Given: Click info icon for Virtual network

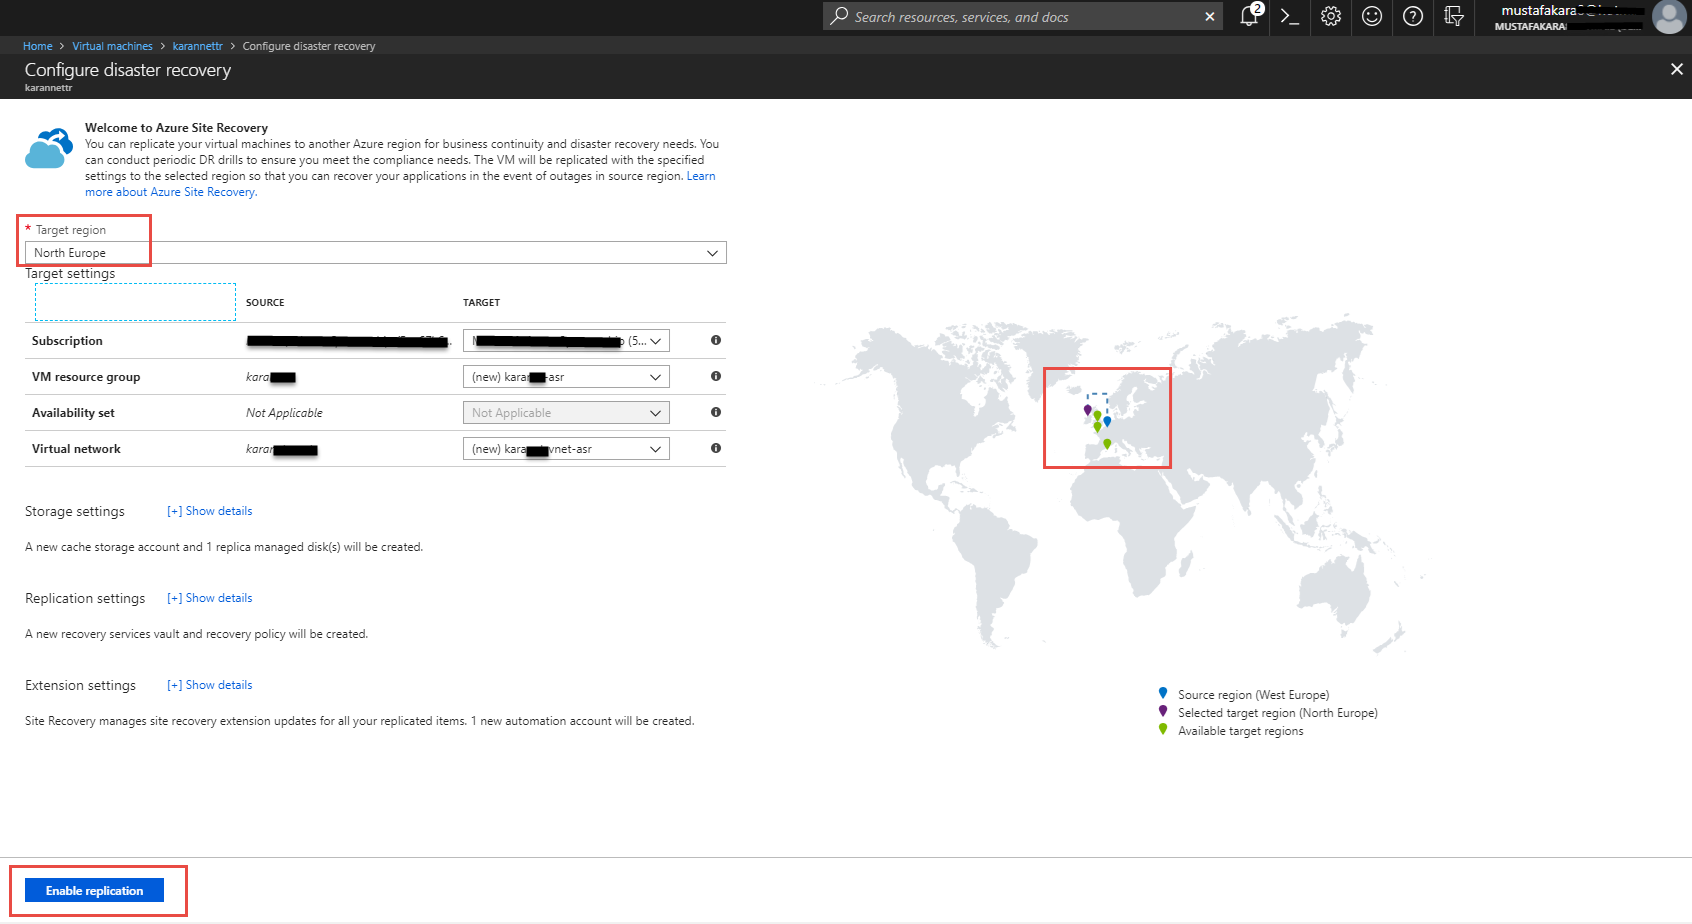Looking at the screenshot, I should 716,448.
